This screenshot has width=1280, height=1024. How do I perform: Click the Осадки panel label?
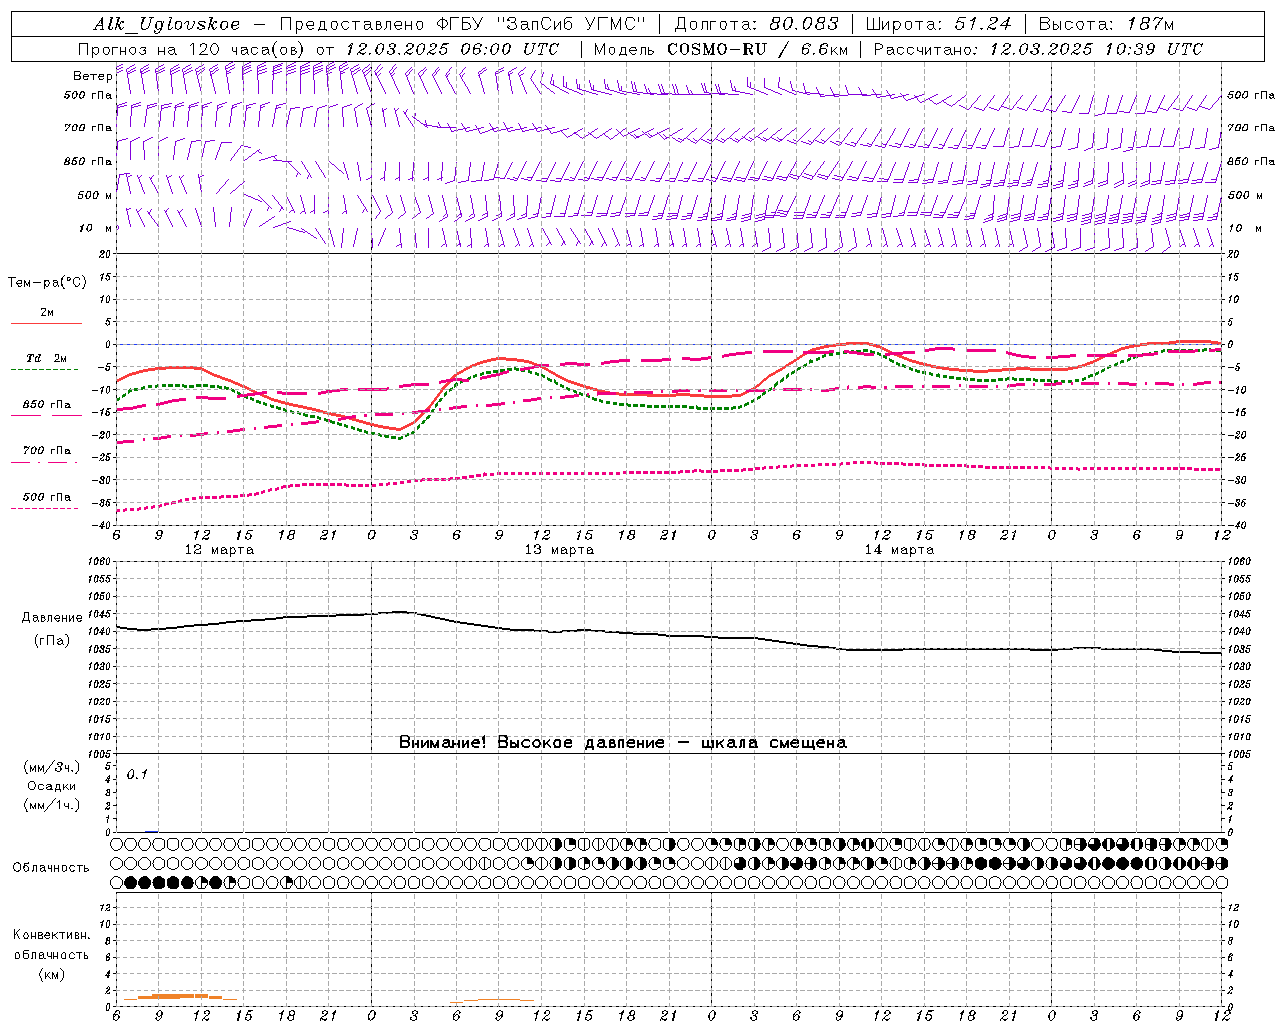click(51, 786)
